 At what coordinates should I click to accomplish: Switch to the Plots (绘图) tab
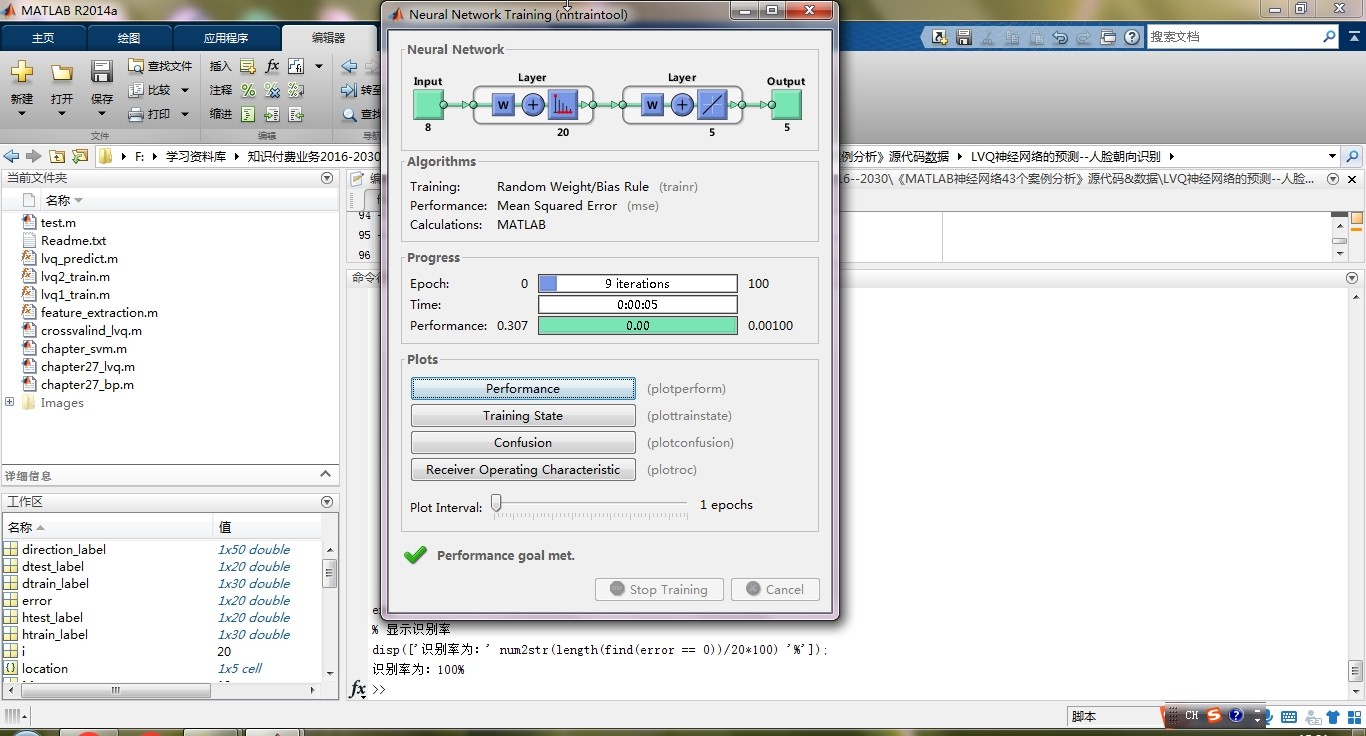click(x=129, y=38)
